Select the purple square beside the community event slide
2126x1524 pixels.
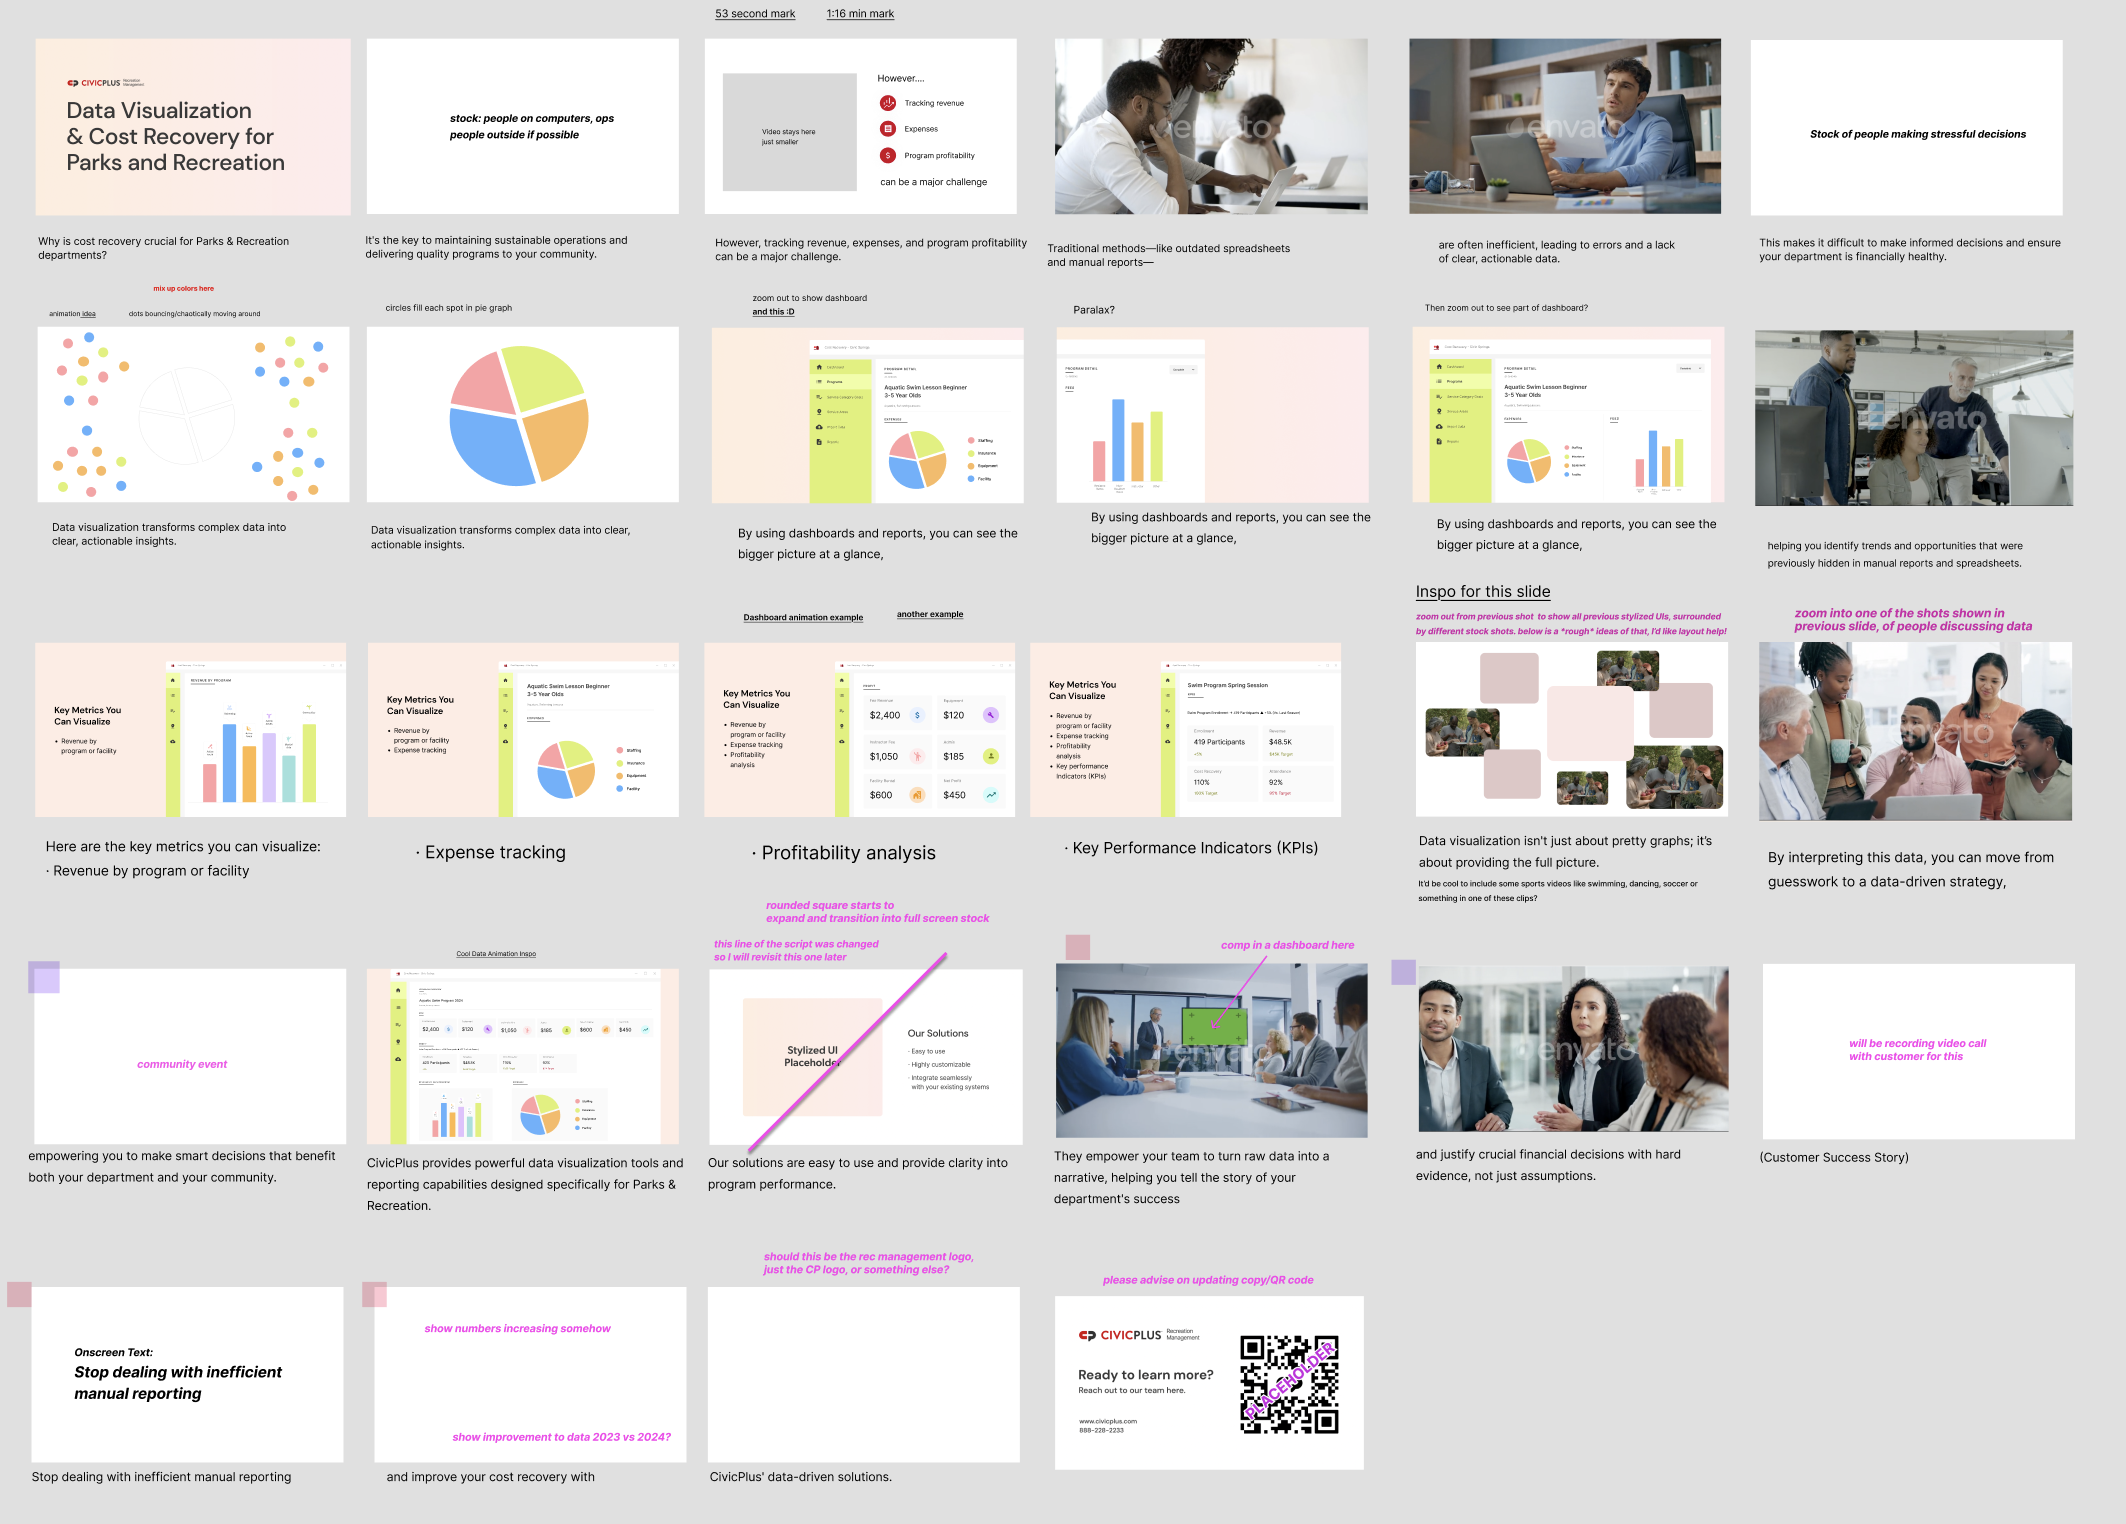[44, 976]
